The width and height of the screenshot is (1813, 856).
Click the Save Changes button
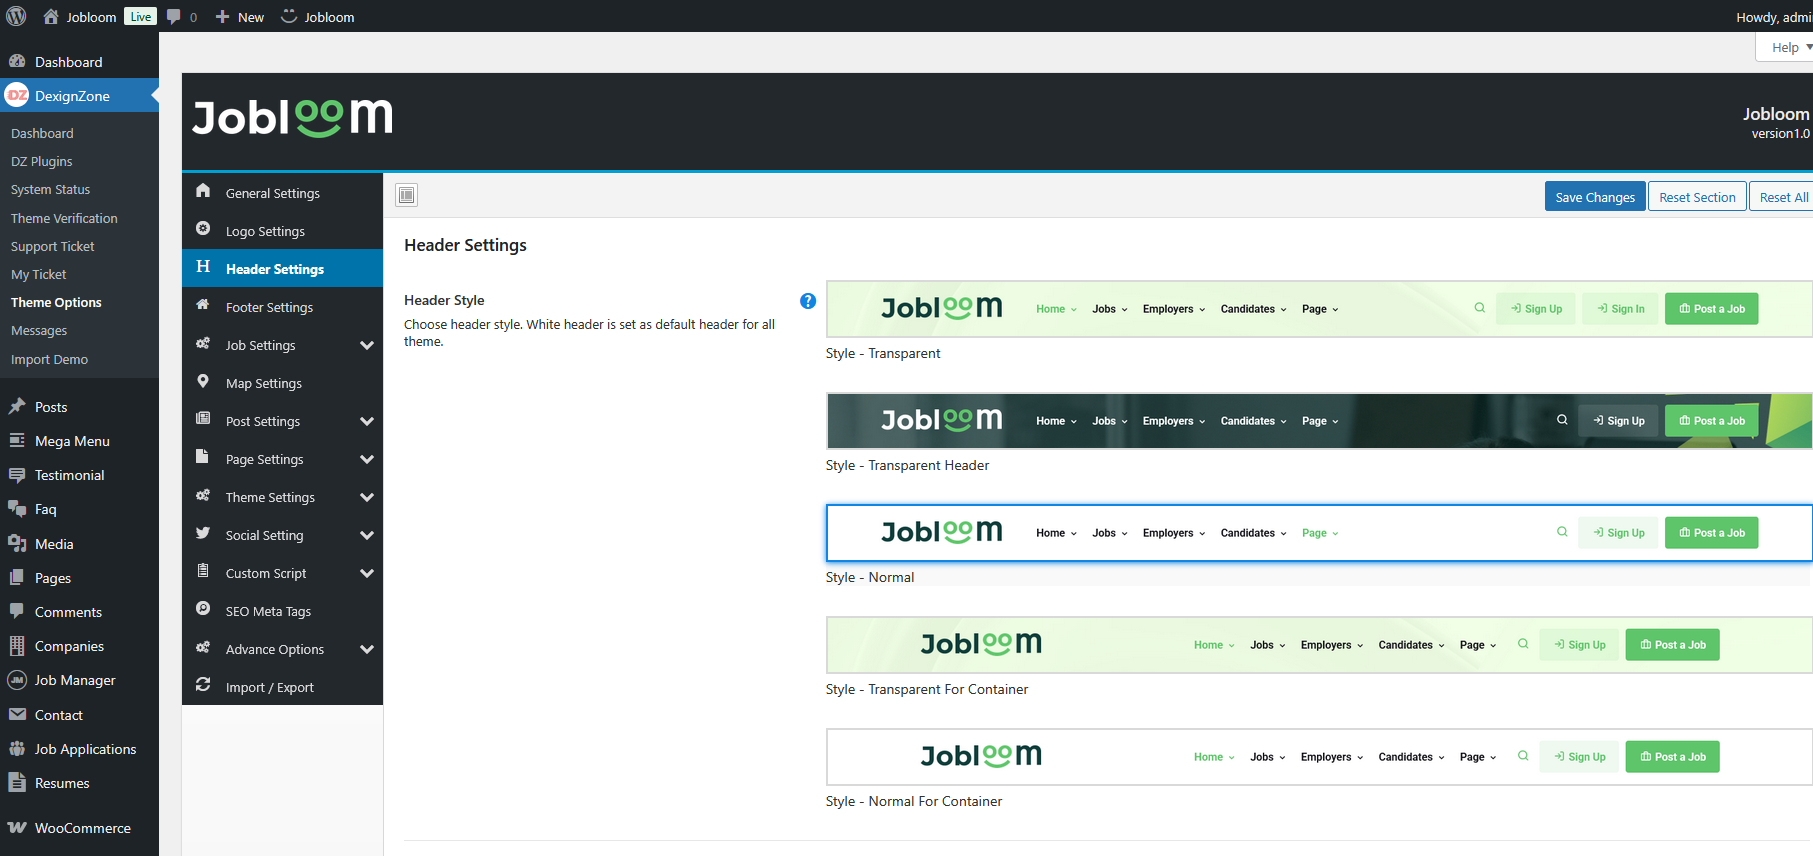point(1594,197)
